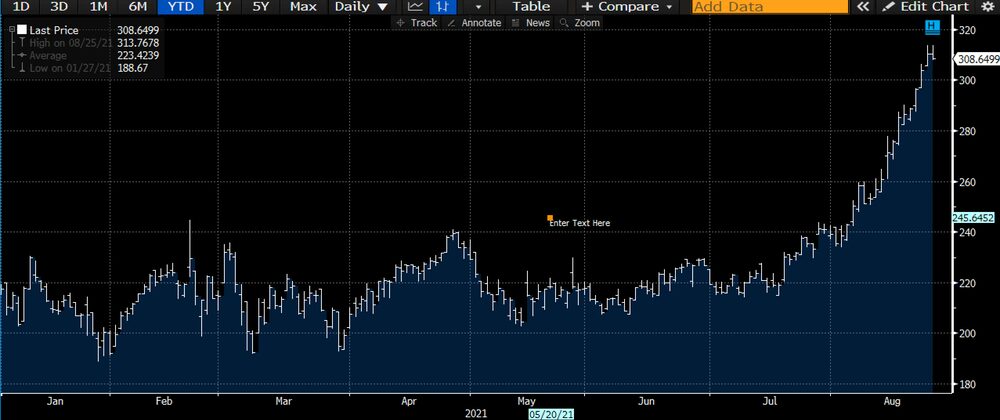Open chart type dropdown arrow

pyautogui.click(x=477, y=7)
